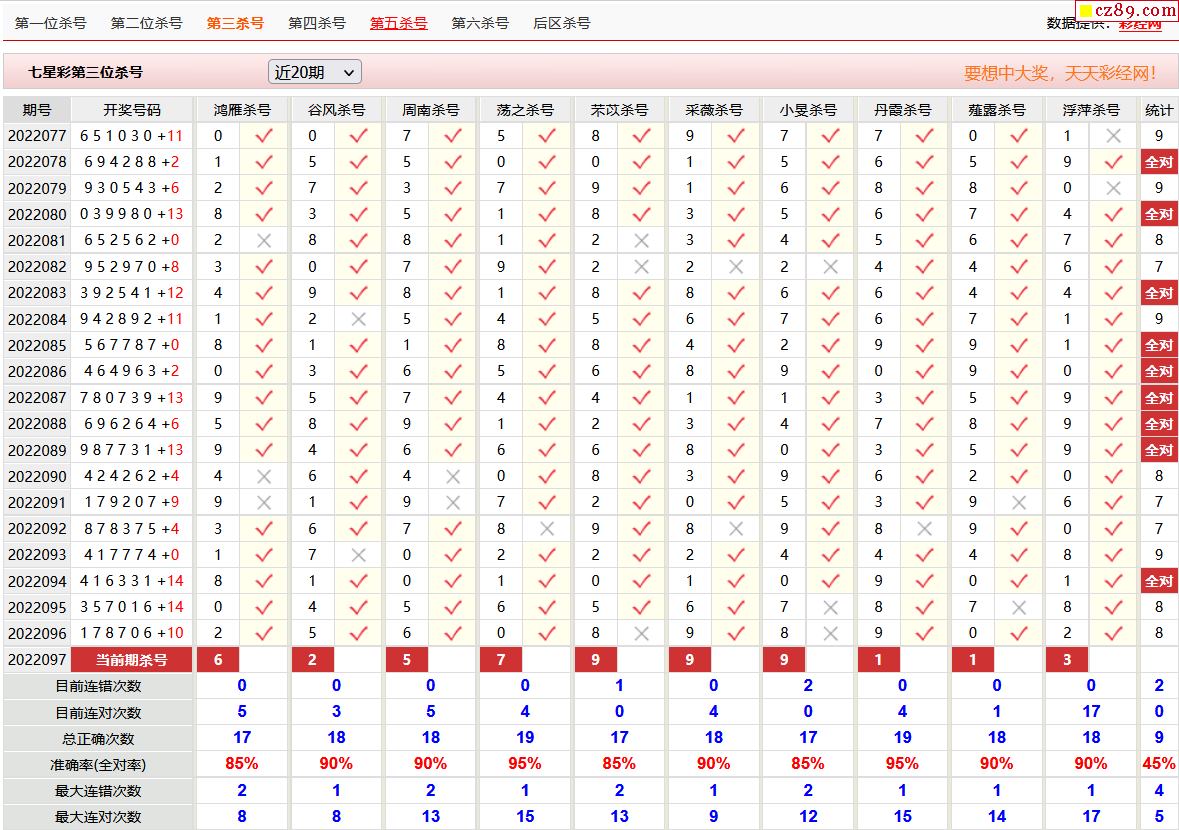Click value 17 in 目前连对次数 under 浮萍杀号
Viewport: 1179px width, 830px height.
[1091, 711]
